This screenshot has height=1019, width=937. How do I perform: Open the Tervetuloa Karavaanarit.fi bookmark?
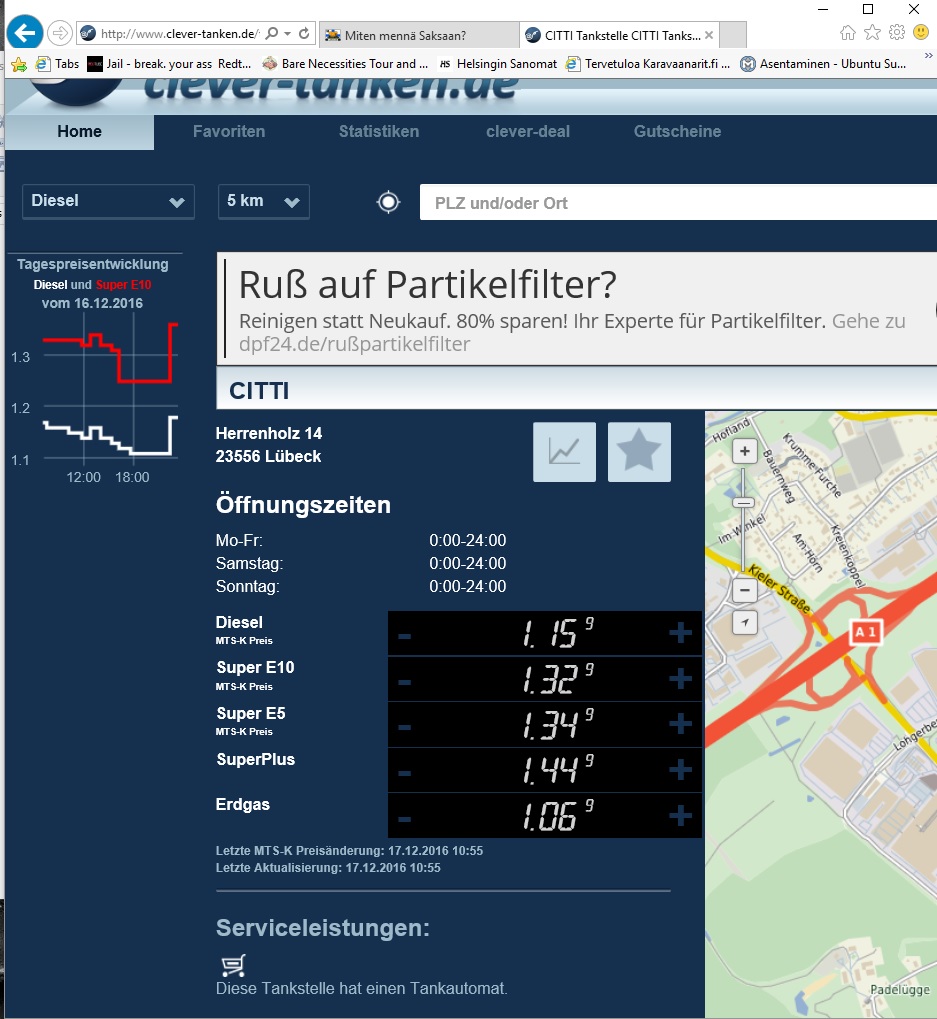648,64
